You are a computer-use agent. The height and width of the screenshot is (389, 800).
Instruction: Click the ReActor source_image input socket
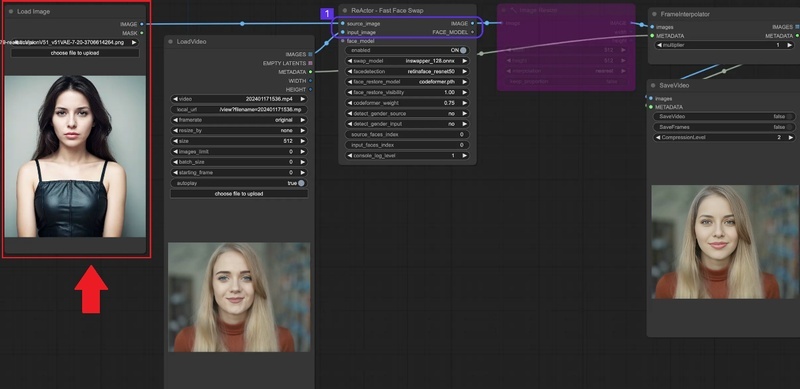click(343, 24)
